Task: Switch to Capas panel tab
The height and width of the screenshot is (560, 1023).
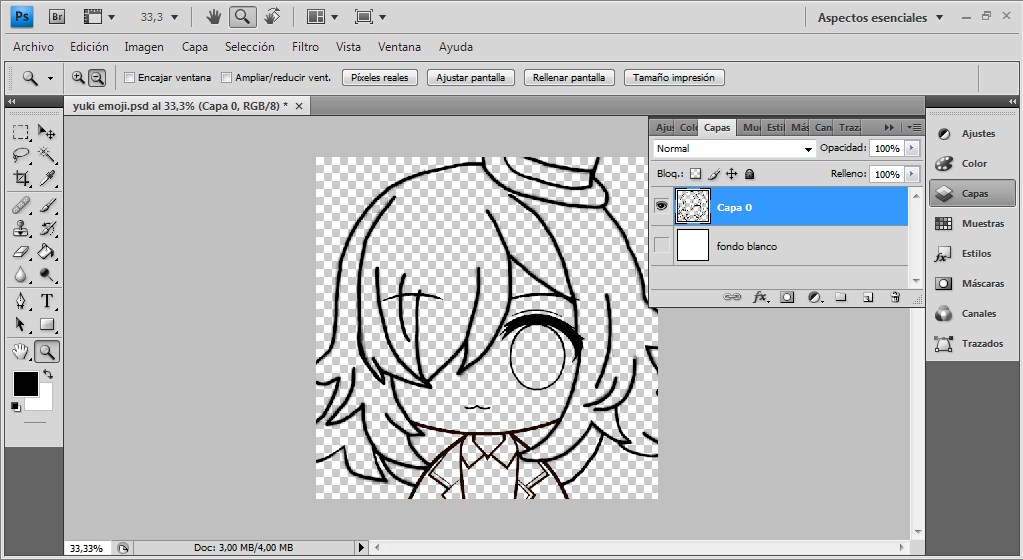Action: pyautogui.click(x=717, y=127)
